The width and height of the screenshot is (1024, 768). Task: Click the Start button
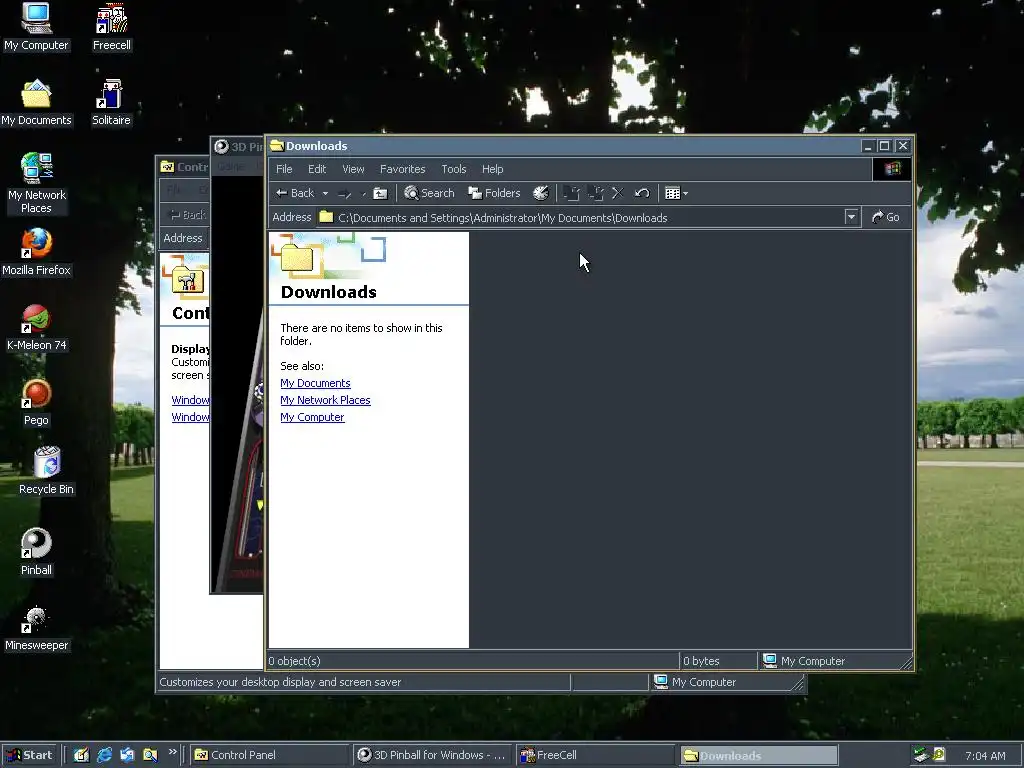coord(29,755)
